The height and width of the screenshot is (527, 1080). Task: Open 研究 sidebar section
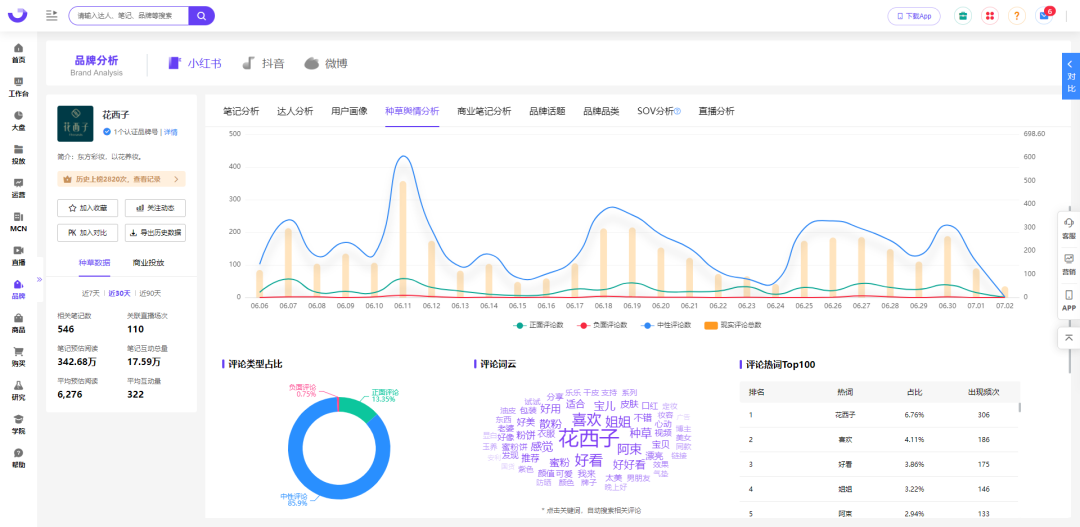(19, 391)
